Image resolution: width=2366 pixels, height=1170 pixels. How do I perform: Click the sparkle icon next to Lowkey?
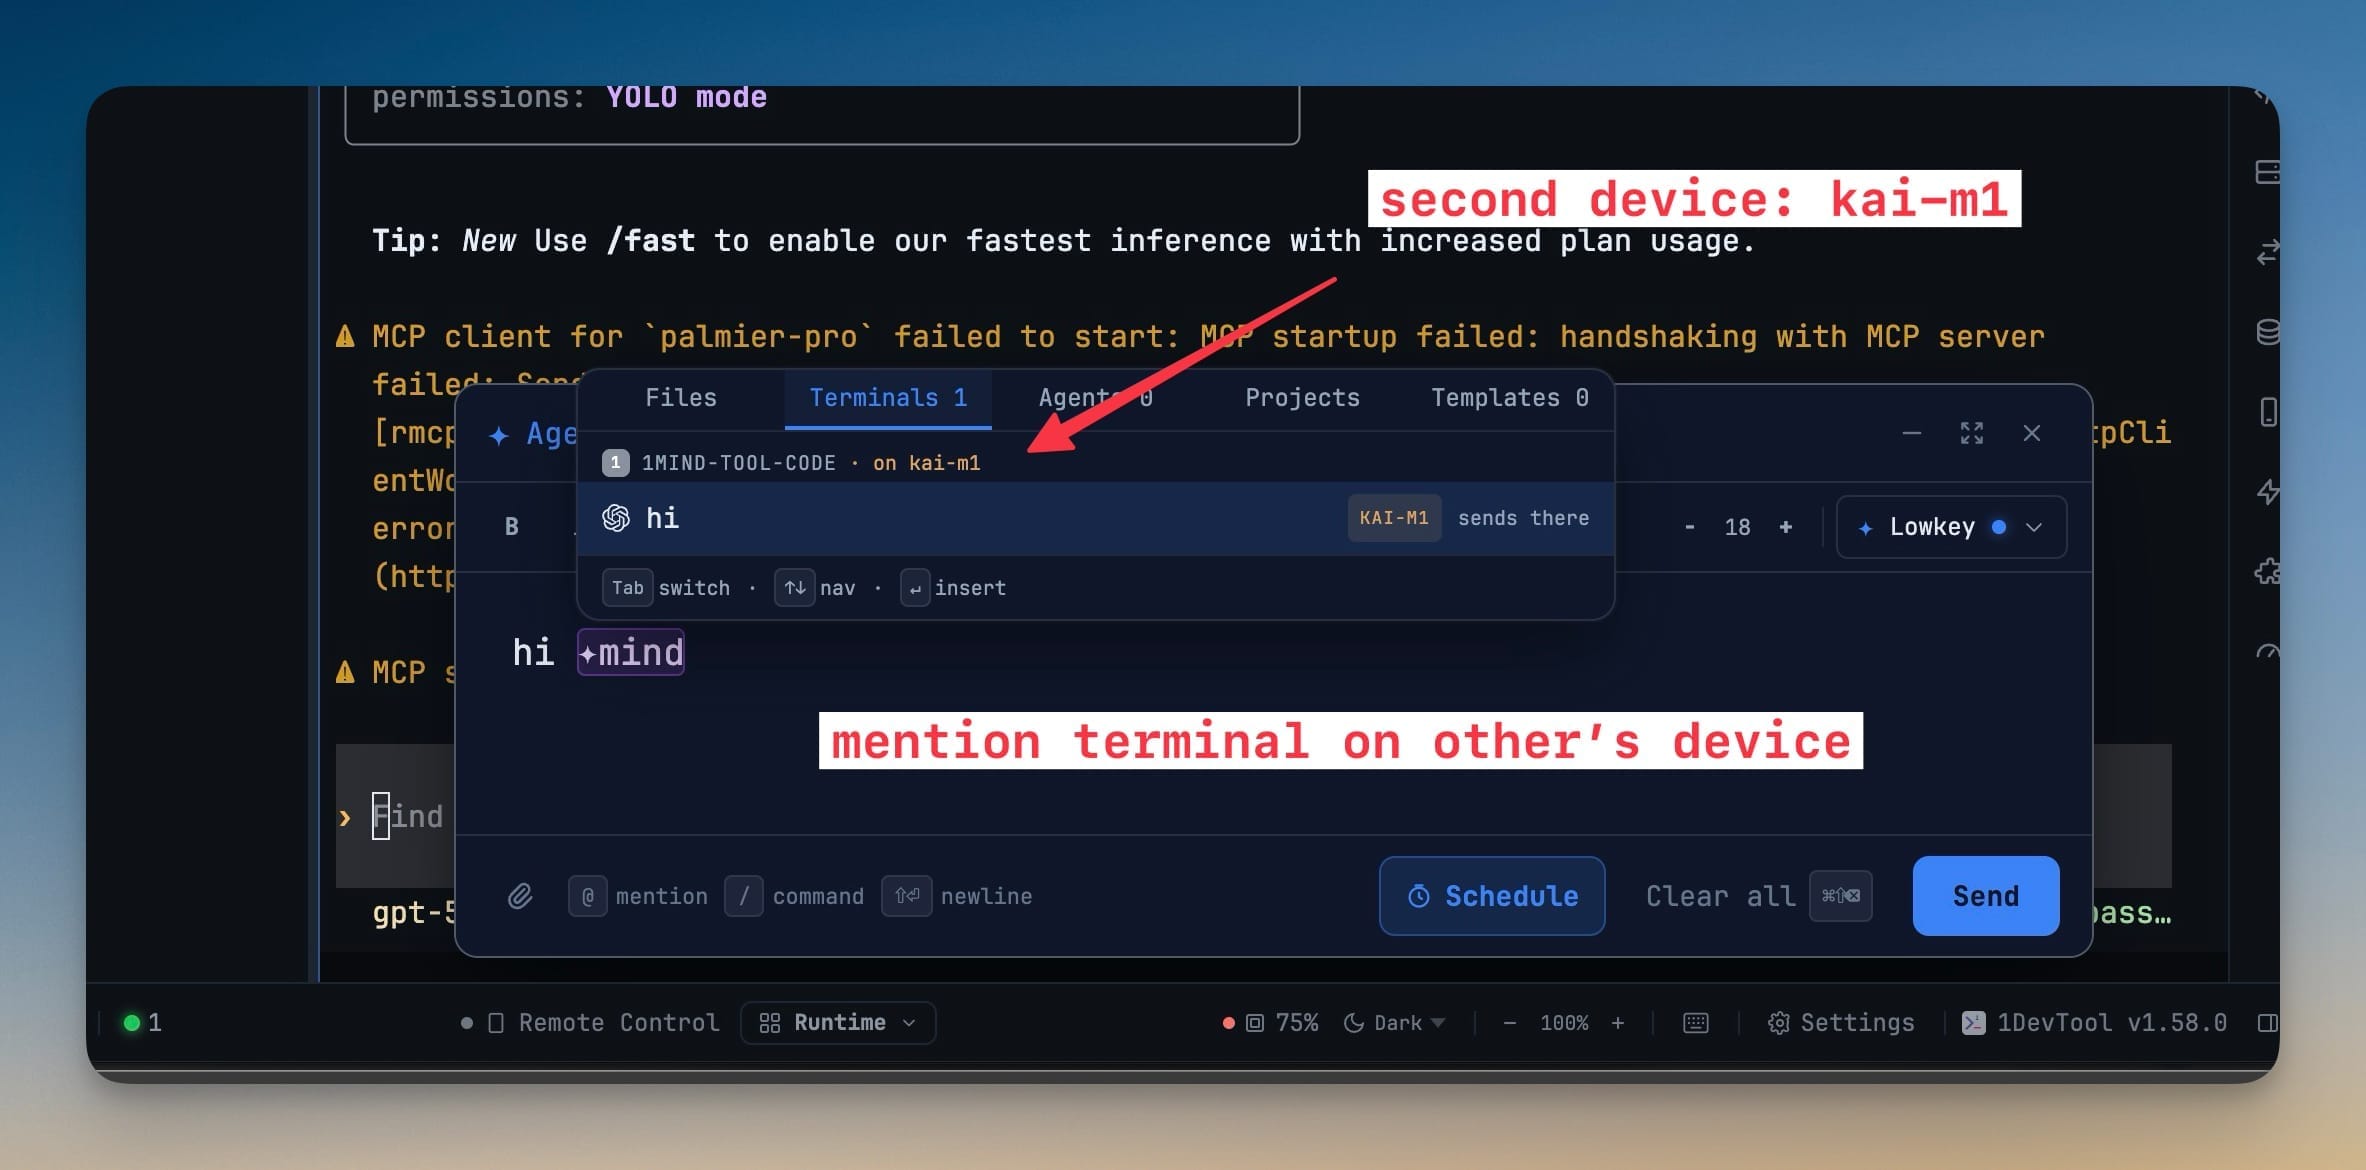(1865, 528)
